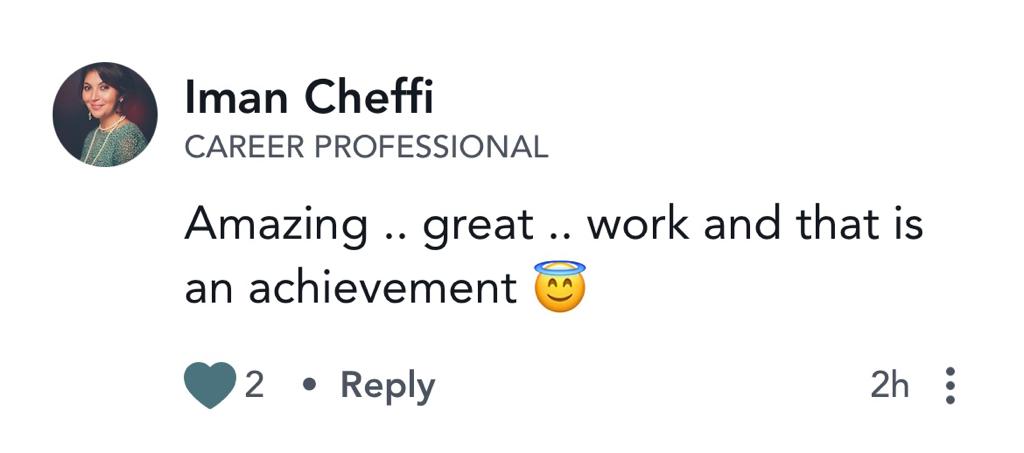1024x453 pixels.
Task: Open the three-dot more options menu
Action: pyautogui.click(x=949, y=386)
